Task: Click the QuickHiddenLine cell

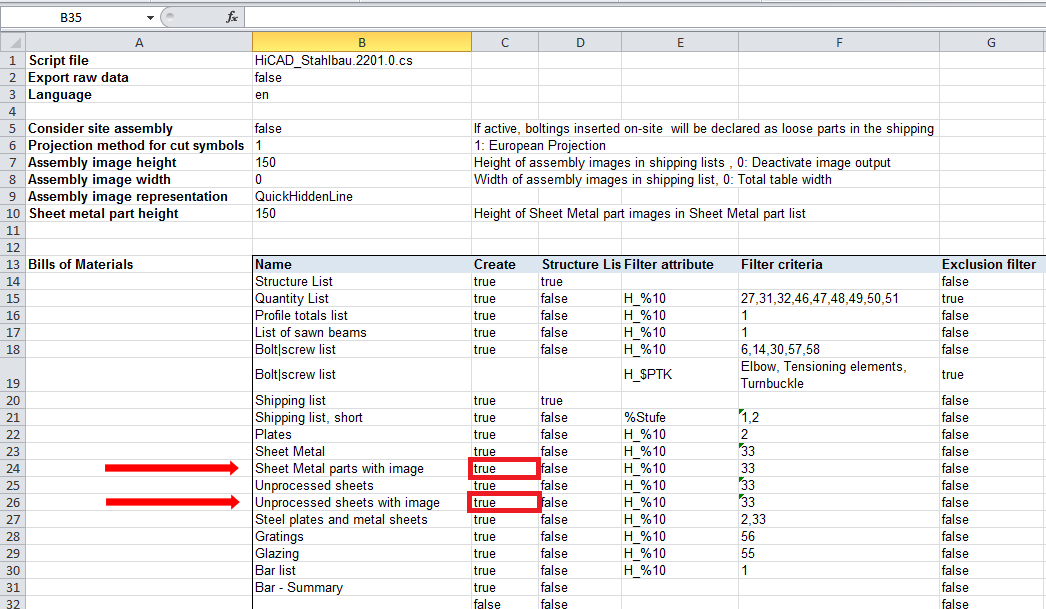Action: point(361,197)
